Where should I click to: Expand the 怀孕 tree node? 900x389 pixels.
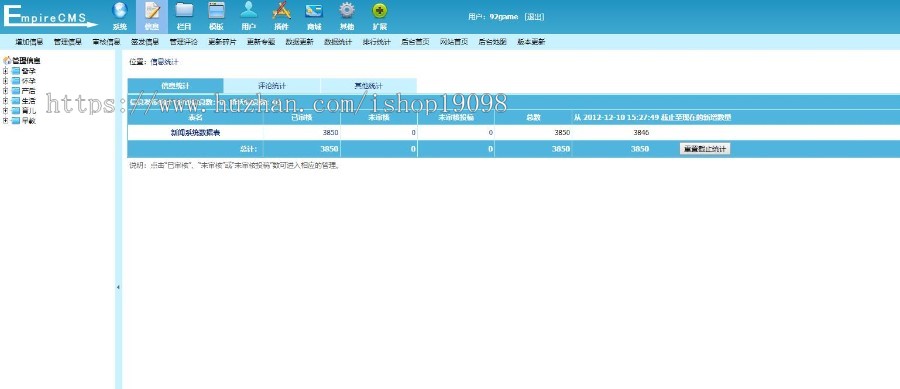tap(6, 81)
